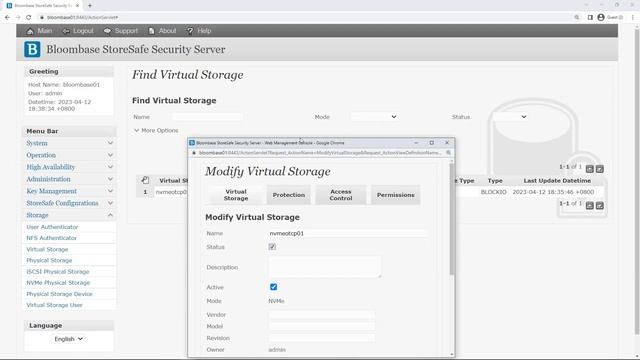Click the popup Name field nvmeotcp01

(x=347, y=233)
